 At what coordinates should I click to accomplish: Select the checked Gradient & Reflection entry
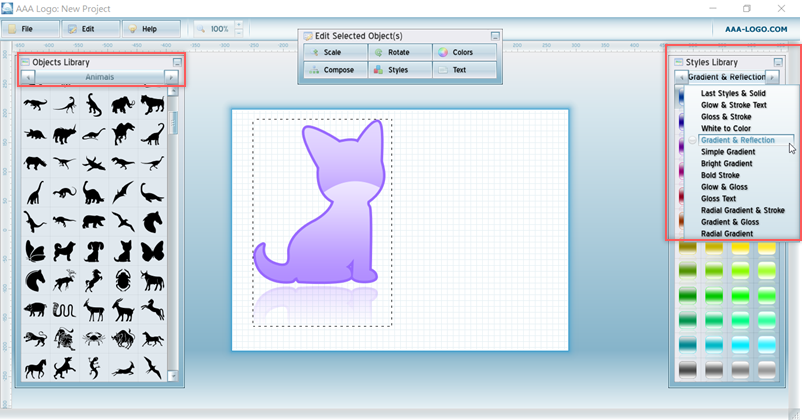(746, 140)
